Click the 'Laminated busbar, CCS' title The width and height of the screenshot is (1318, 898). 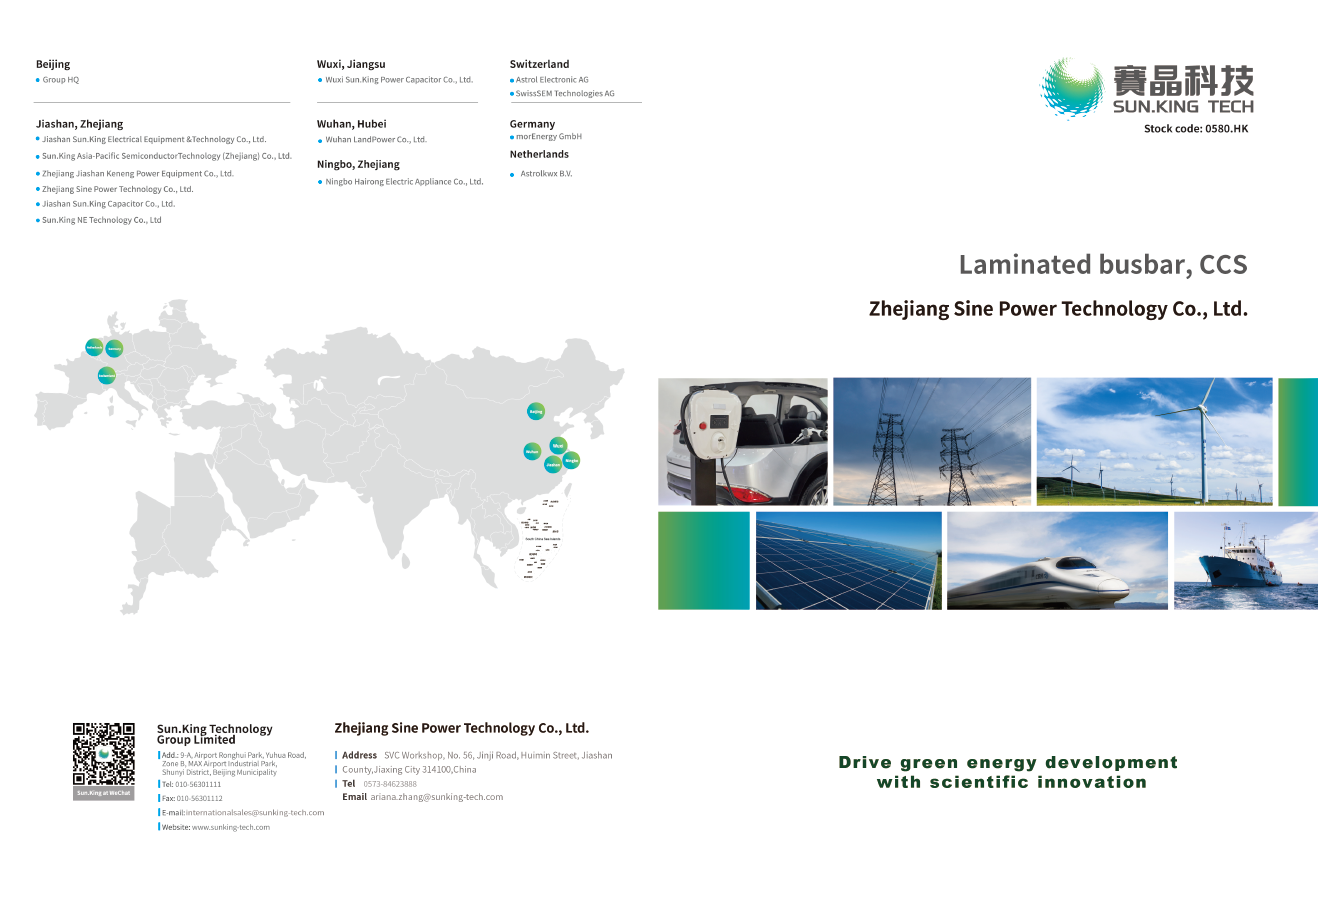click(x=1103, y=265)
